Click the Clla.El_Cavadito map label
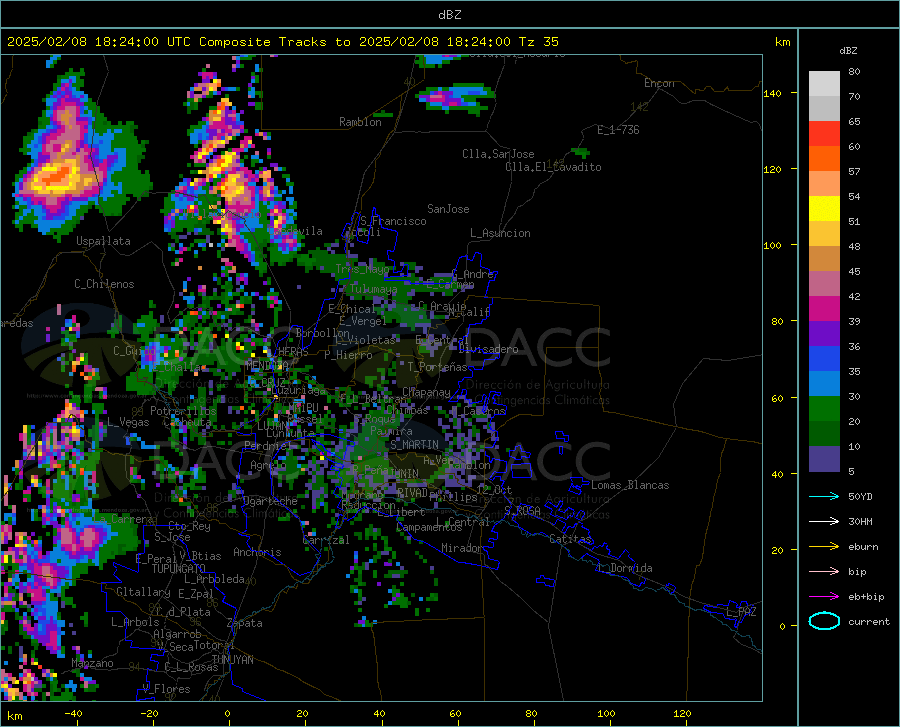900x727 pixels. (x=553, y=167)
